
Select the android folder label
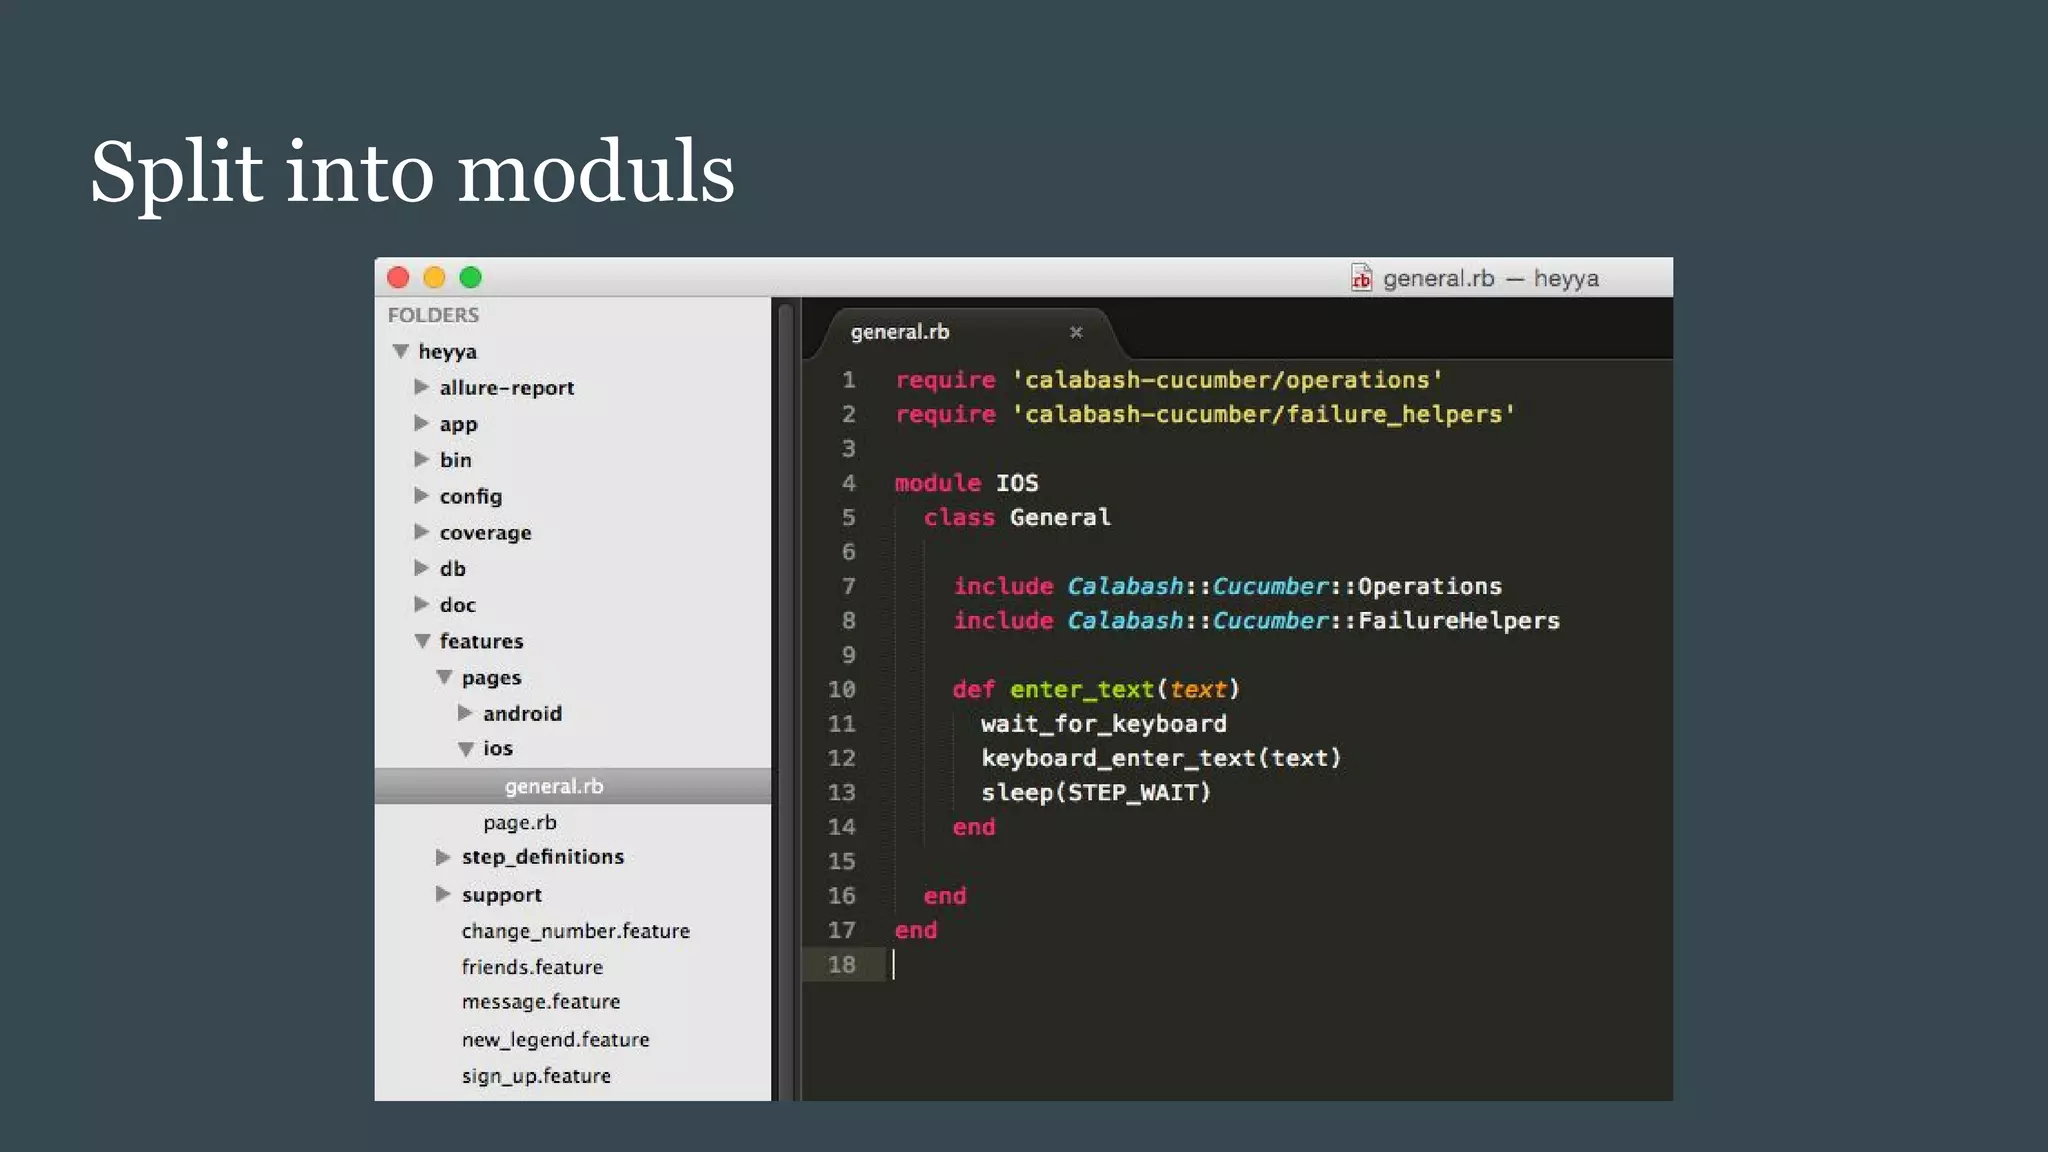(x=522, y=713)
